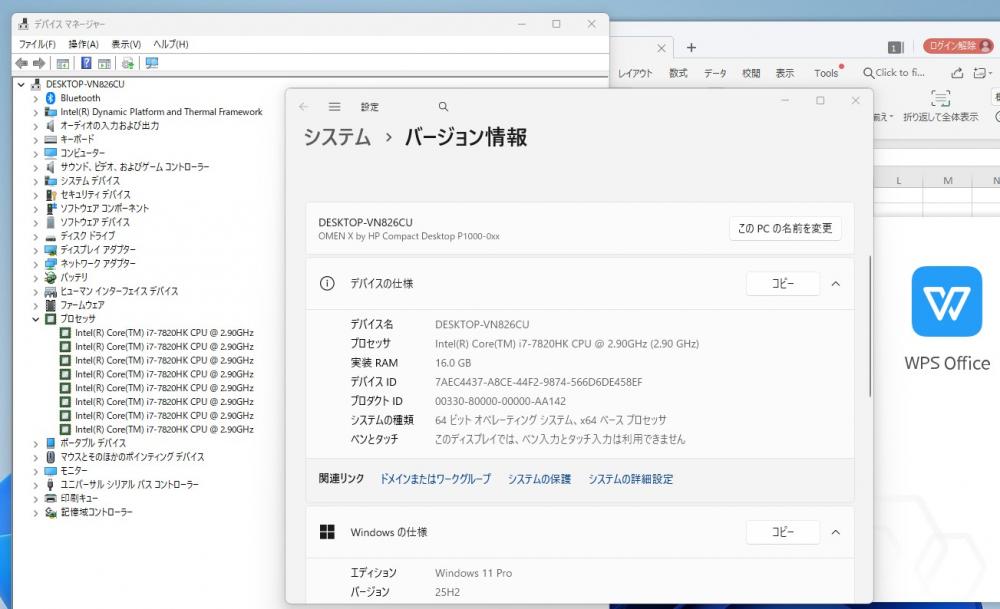Select the Intel Dynamic Platform and Thermal Framework row
Viewport: 1000px width, 609px height.
tap(161, 112)
